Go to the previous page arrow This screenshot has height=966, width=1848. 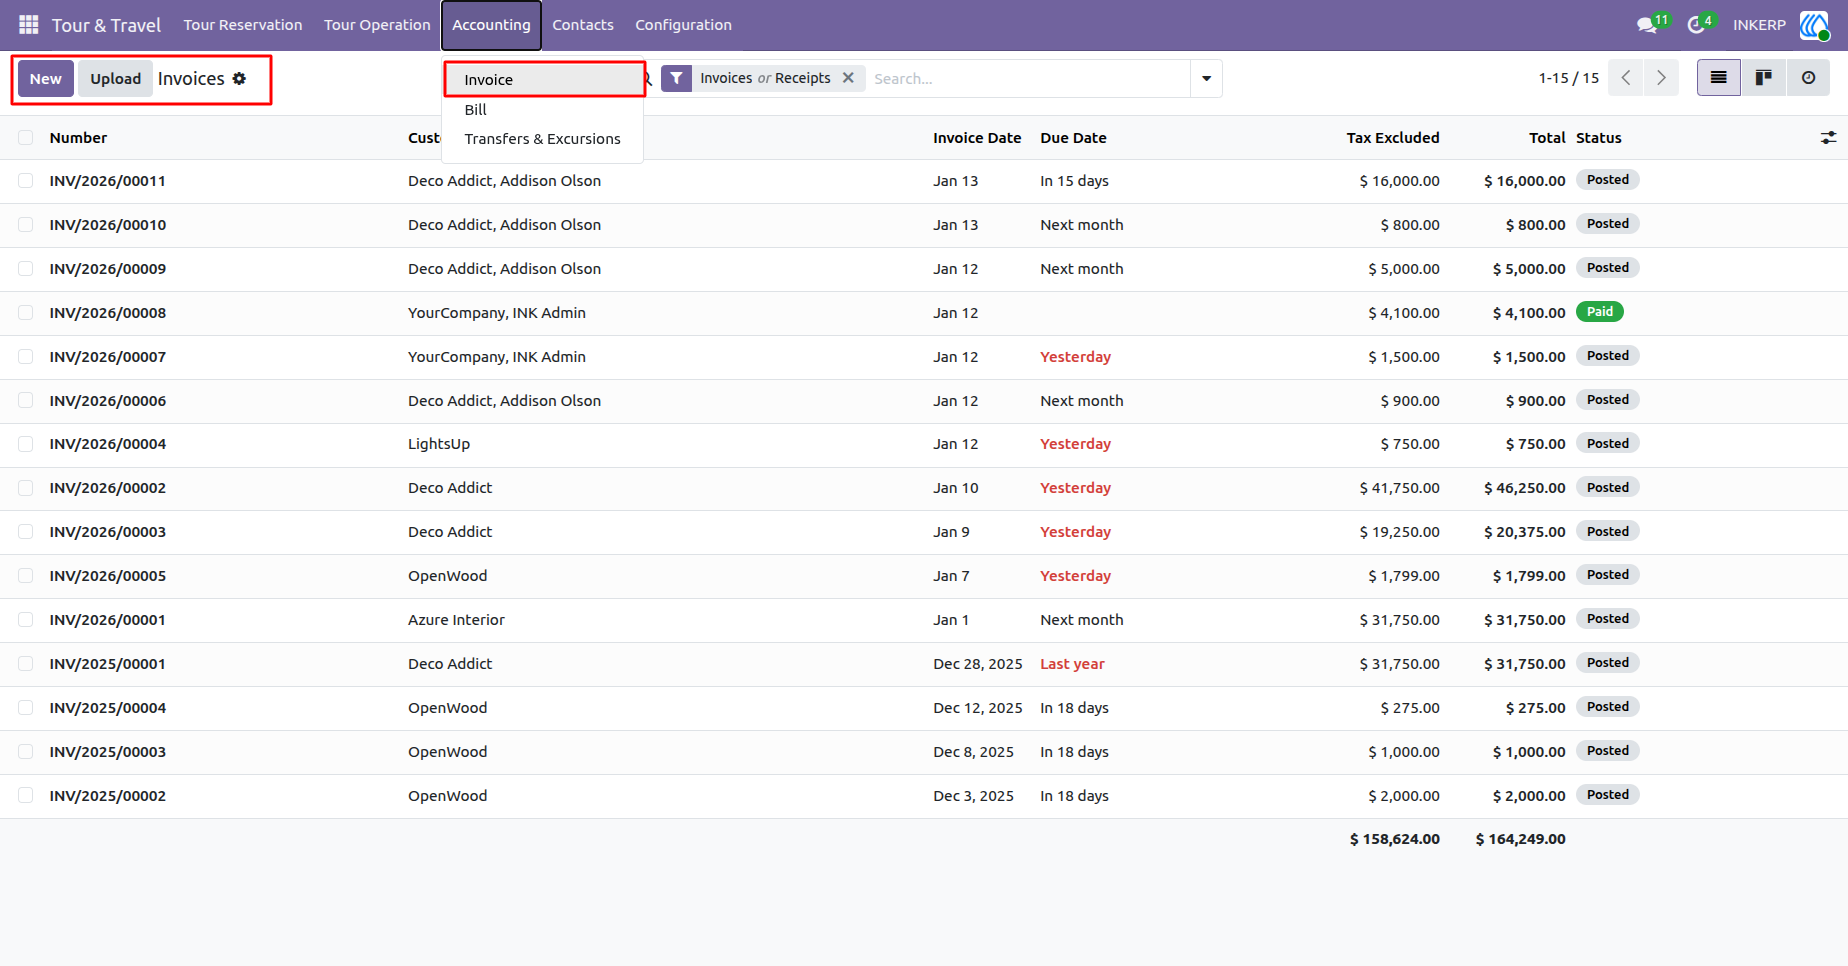(x=1626, y=78)
